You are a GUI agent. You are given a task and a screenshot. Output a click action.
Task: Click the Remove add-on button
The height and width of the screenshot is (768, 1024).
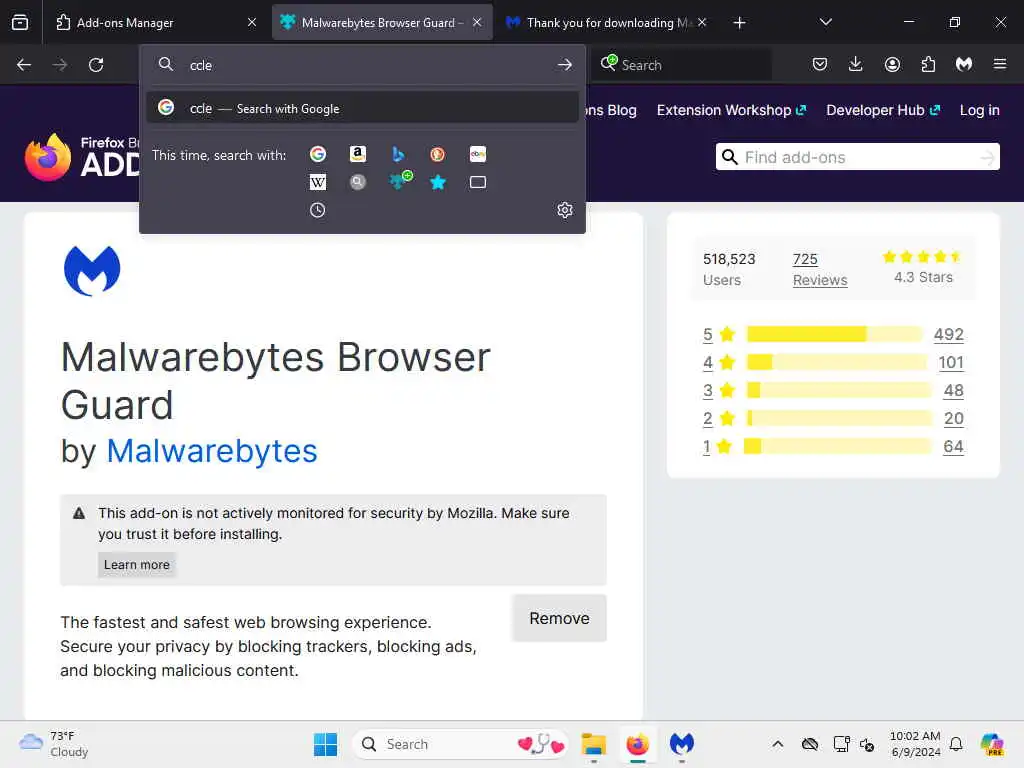click(x=559, y=618)
